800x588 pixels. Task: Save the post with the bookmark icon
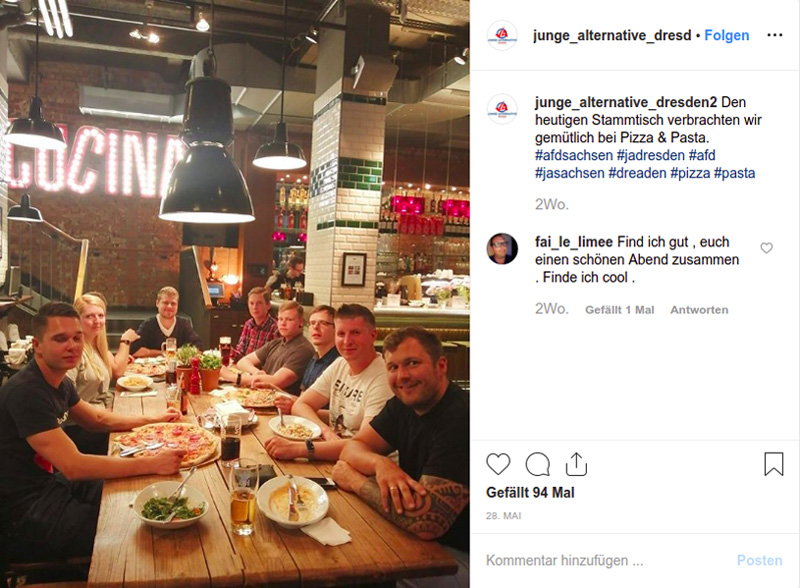[773, 464]
